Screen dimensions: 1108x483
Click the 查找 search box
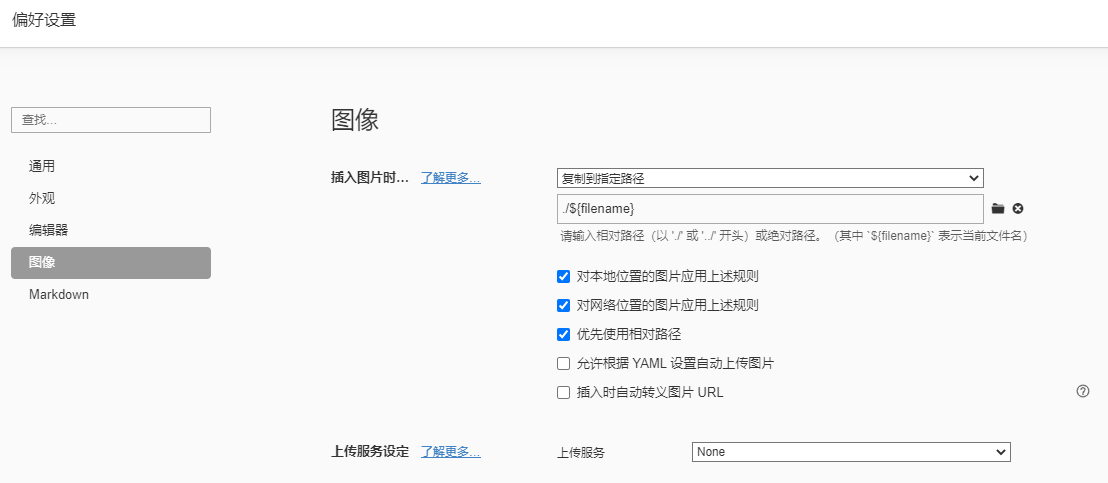[110, 120]
